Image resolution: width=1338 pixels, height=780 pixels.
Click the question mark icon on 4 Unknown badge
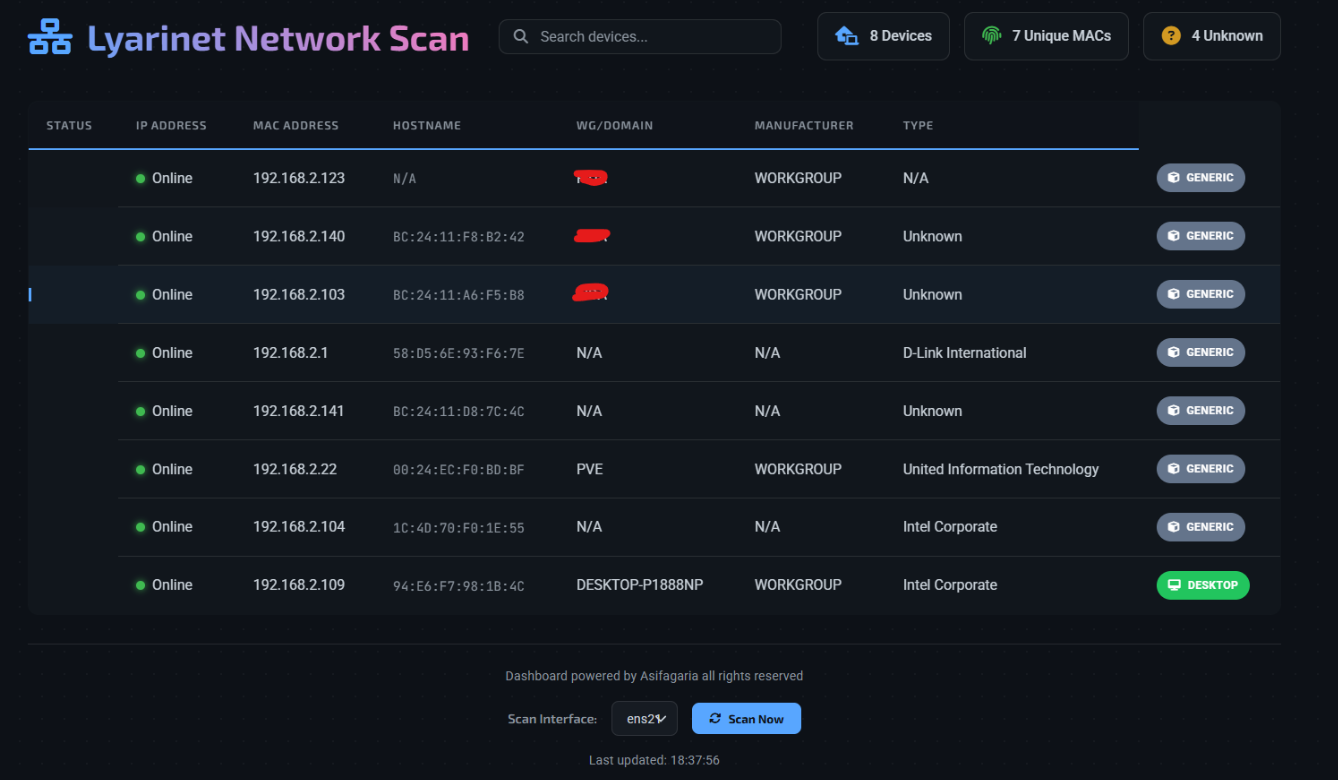[1170, 35]
